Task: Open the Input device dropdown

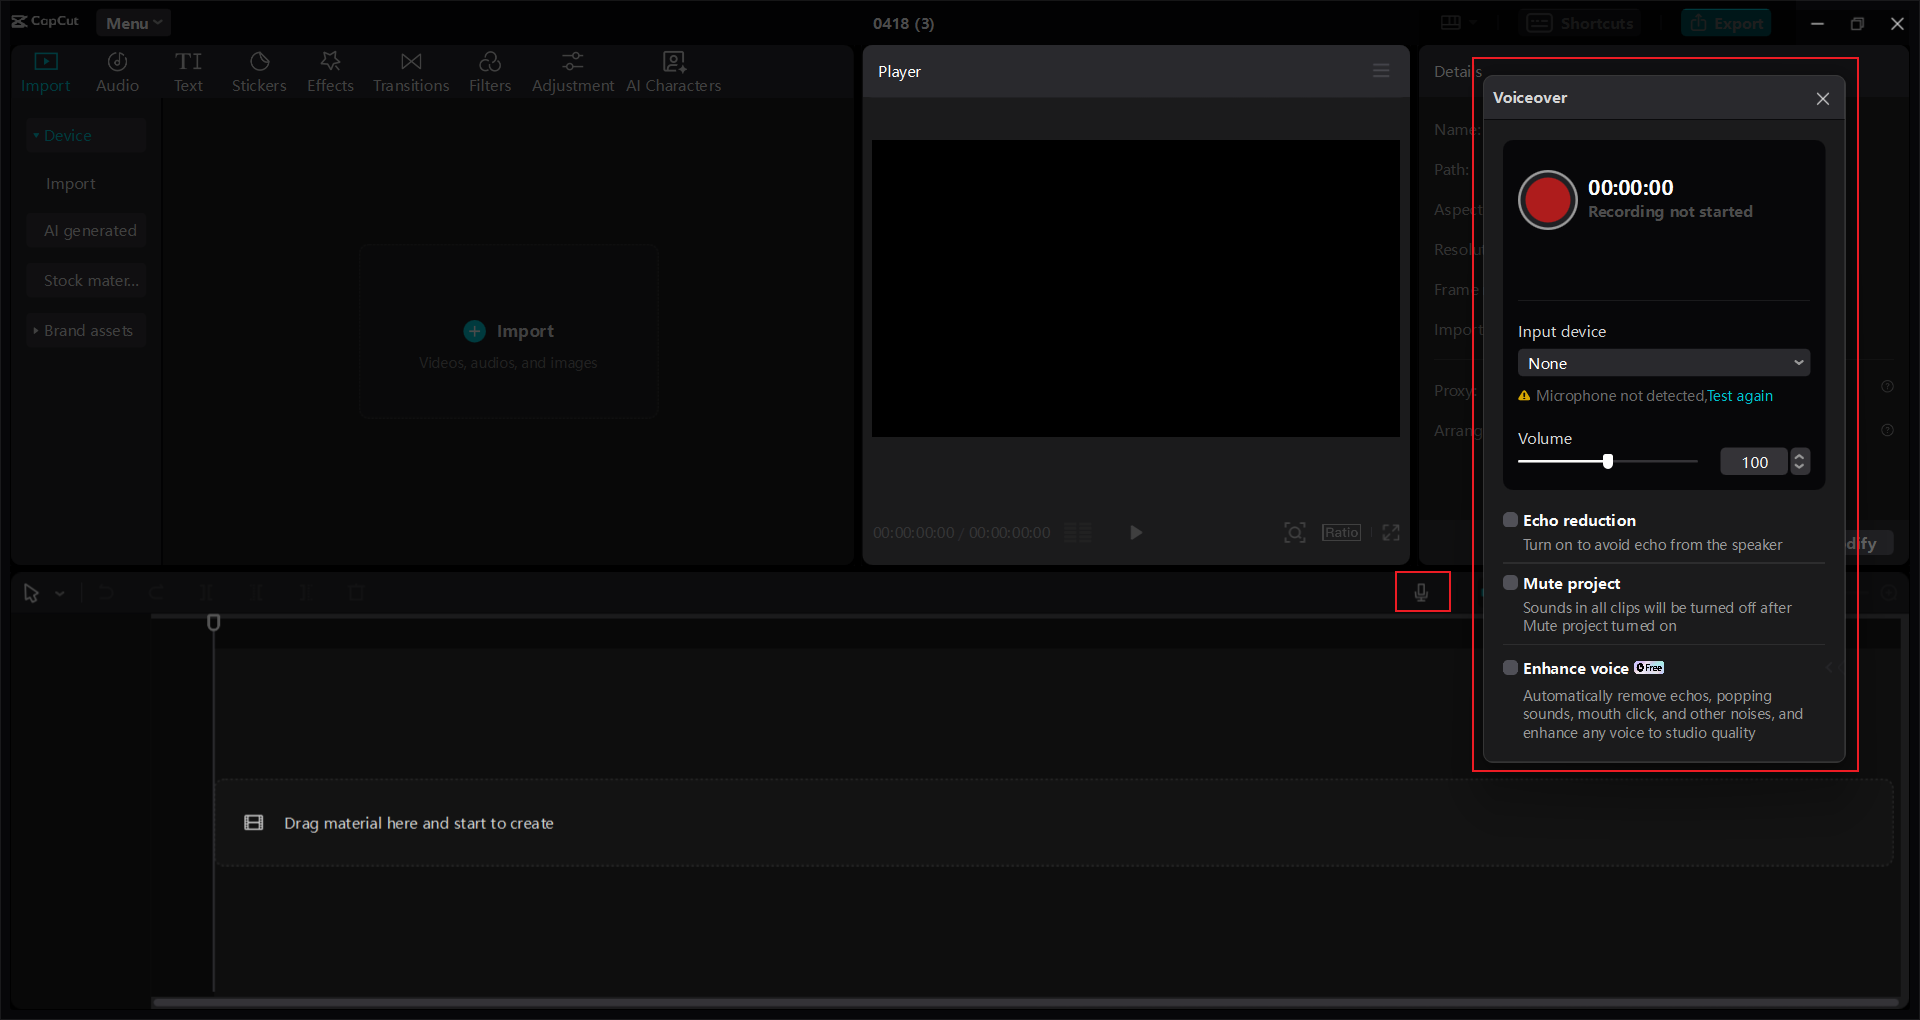Action: (1663, 362)
